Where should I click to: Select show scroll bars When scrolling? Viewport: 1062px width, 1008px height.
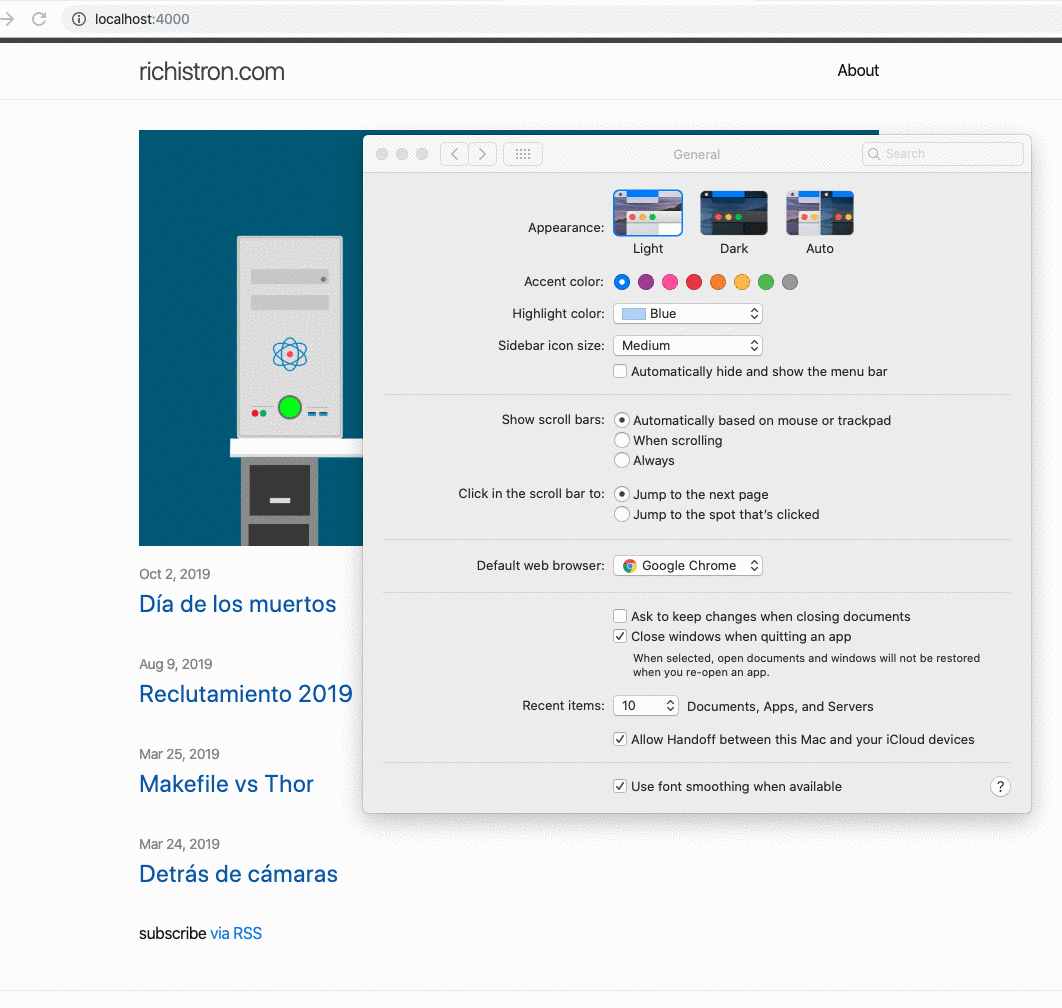[x=622, y=440]
